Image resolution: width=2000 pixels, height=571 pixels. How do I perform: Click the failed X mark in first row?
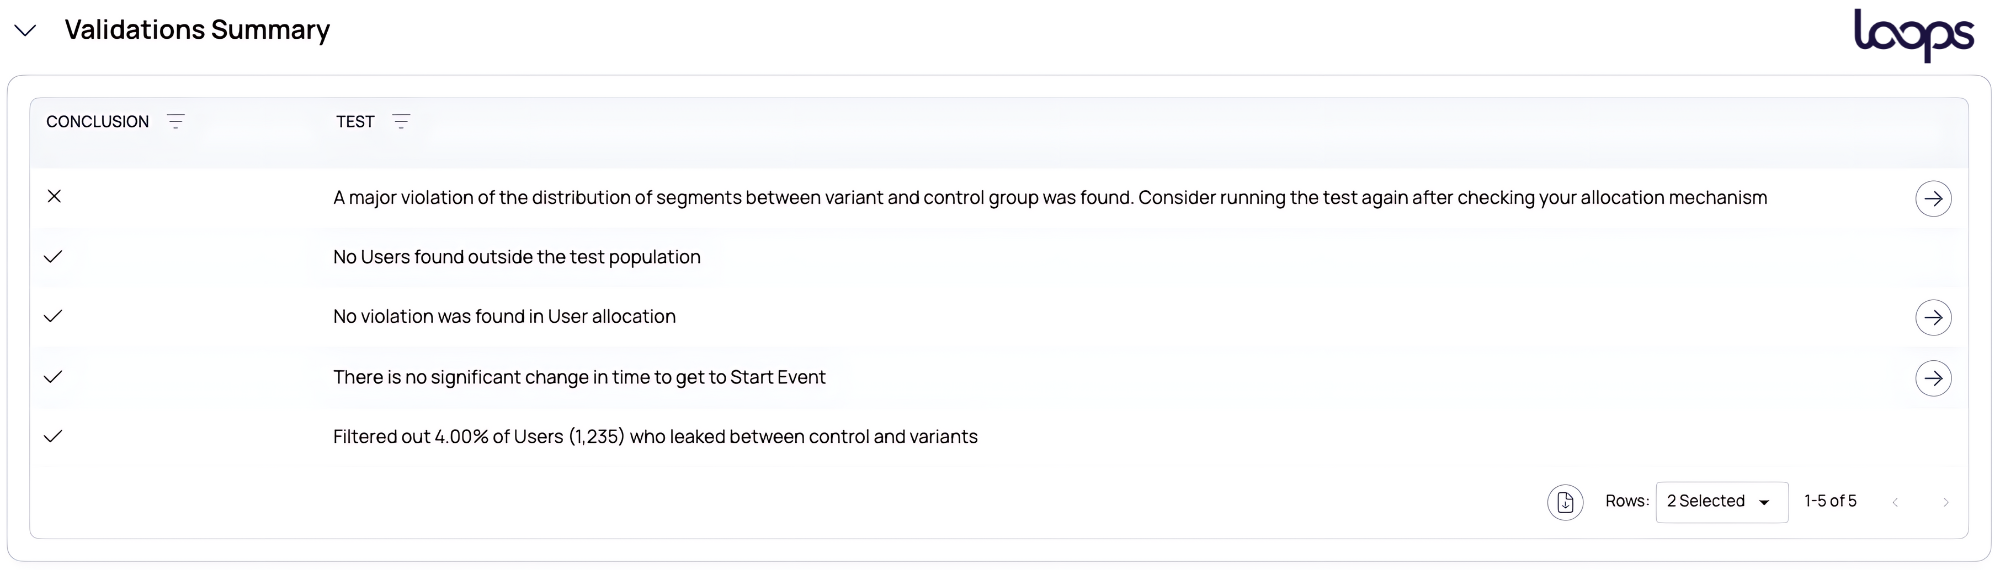pos(55,196)
